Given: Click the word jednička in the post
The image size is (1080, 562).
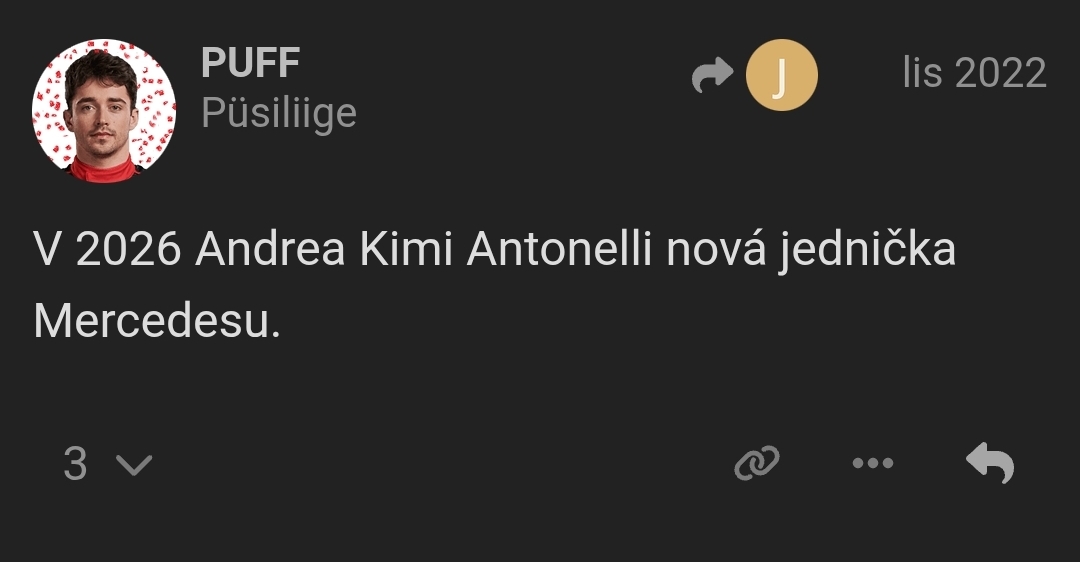Looking at the screenshot, I should click(x=867, y=250).
